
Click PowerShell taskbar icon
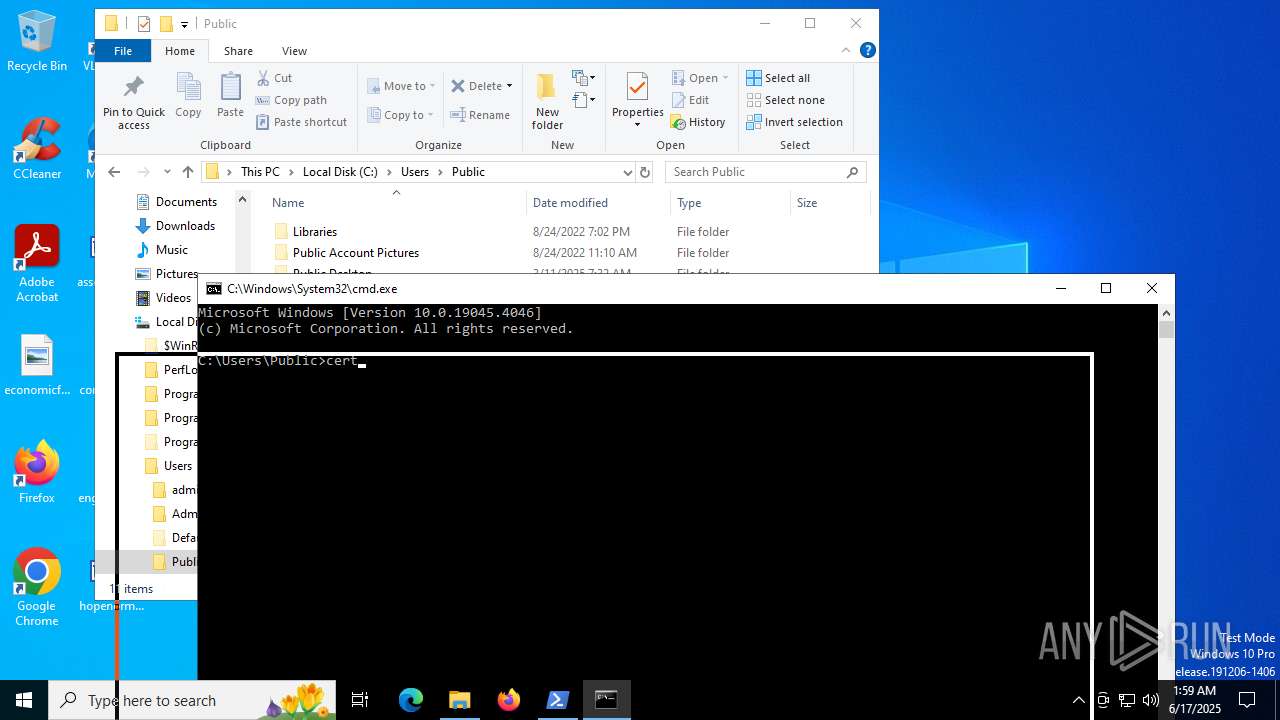coord(558,700)
